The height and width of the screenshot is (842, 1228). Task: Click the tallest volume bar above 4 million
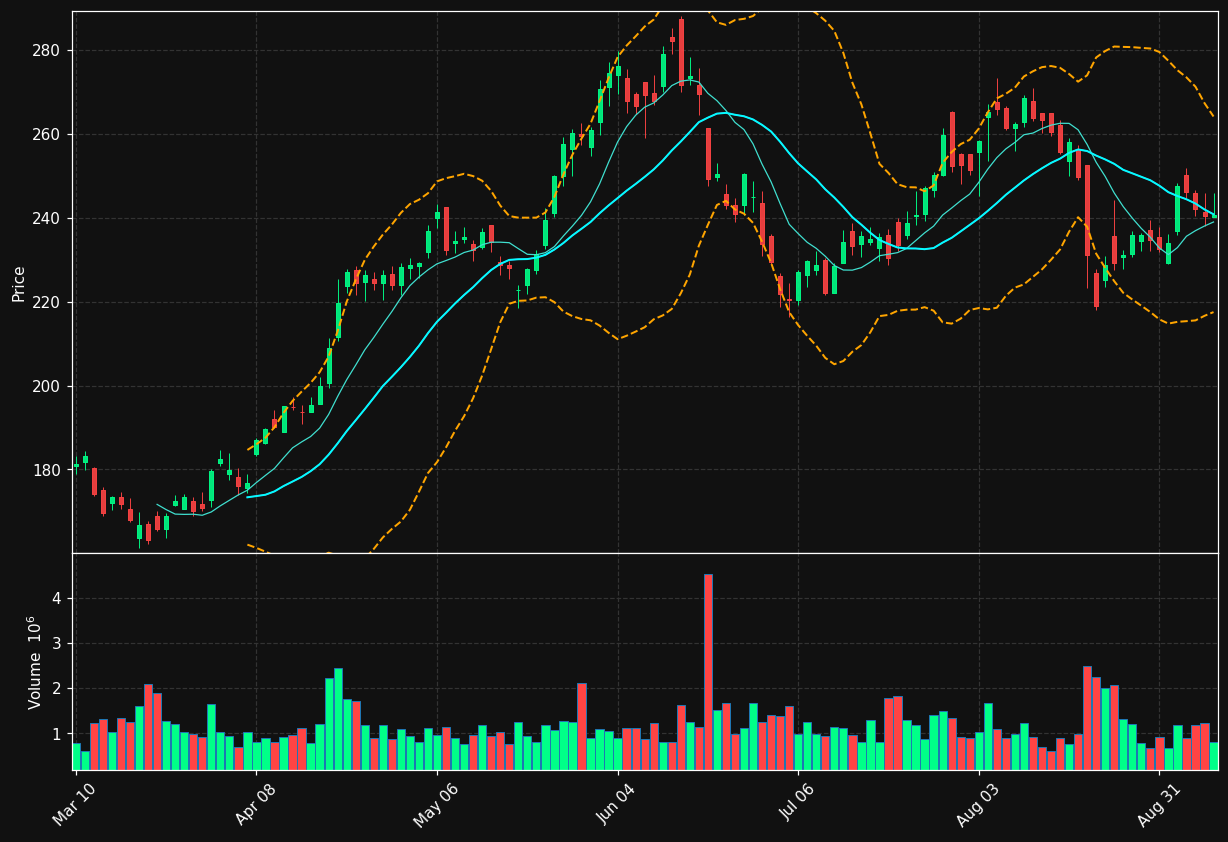[x=708, y=672]
